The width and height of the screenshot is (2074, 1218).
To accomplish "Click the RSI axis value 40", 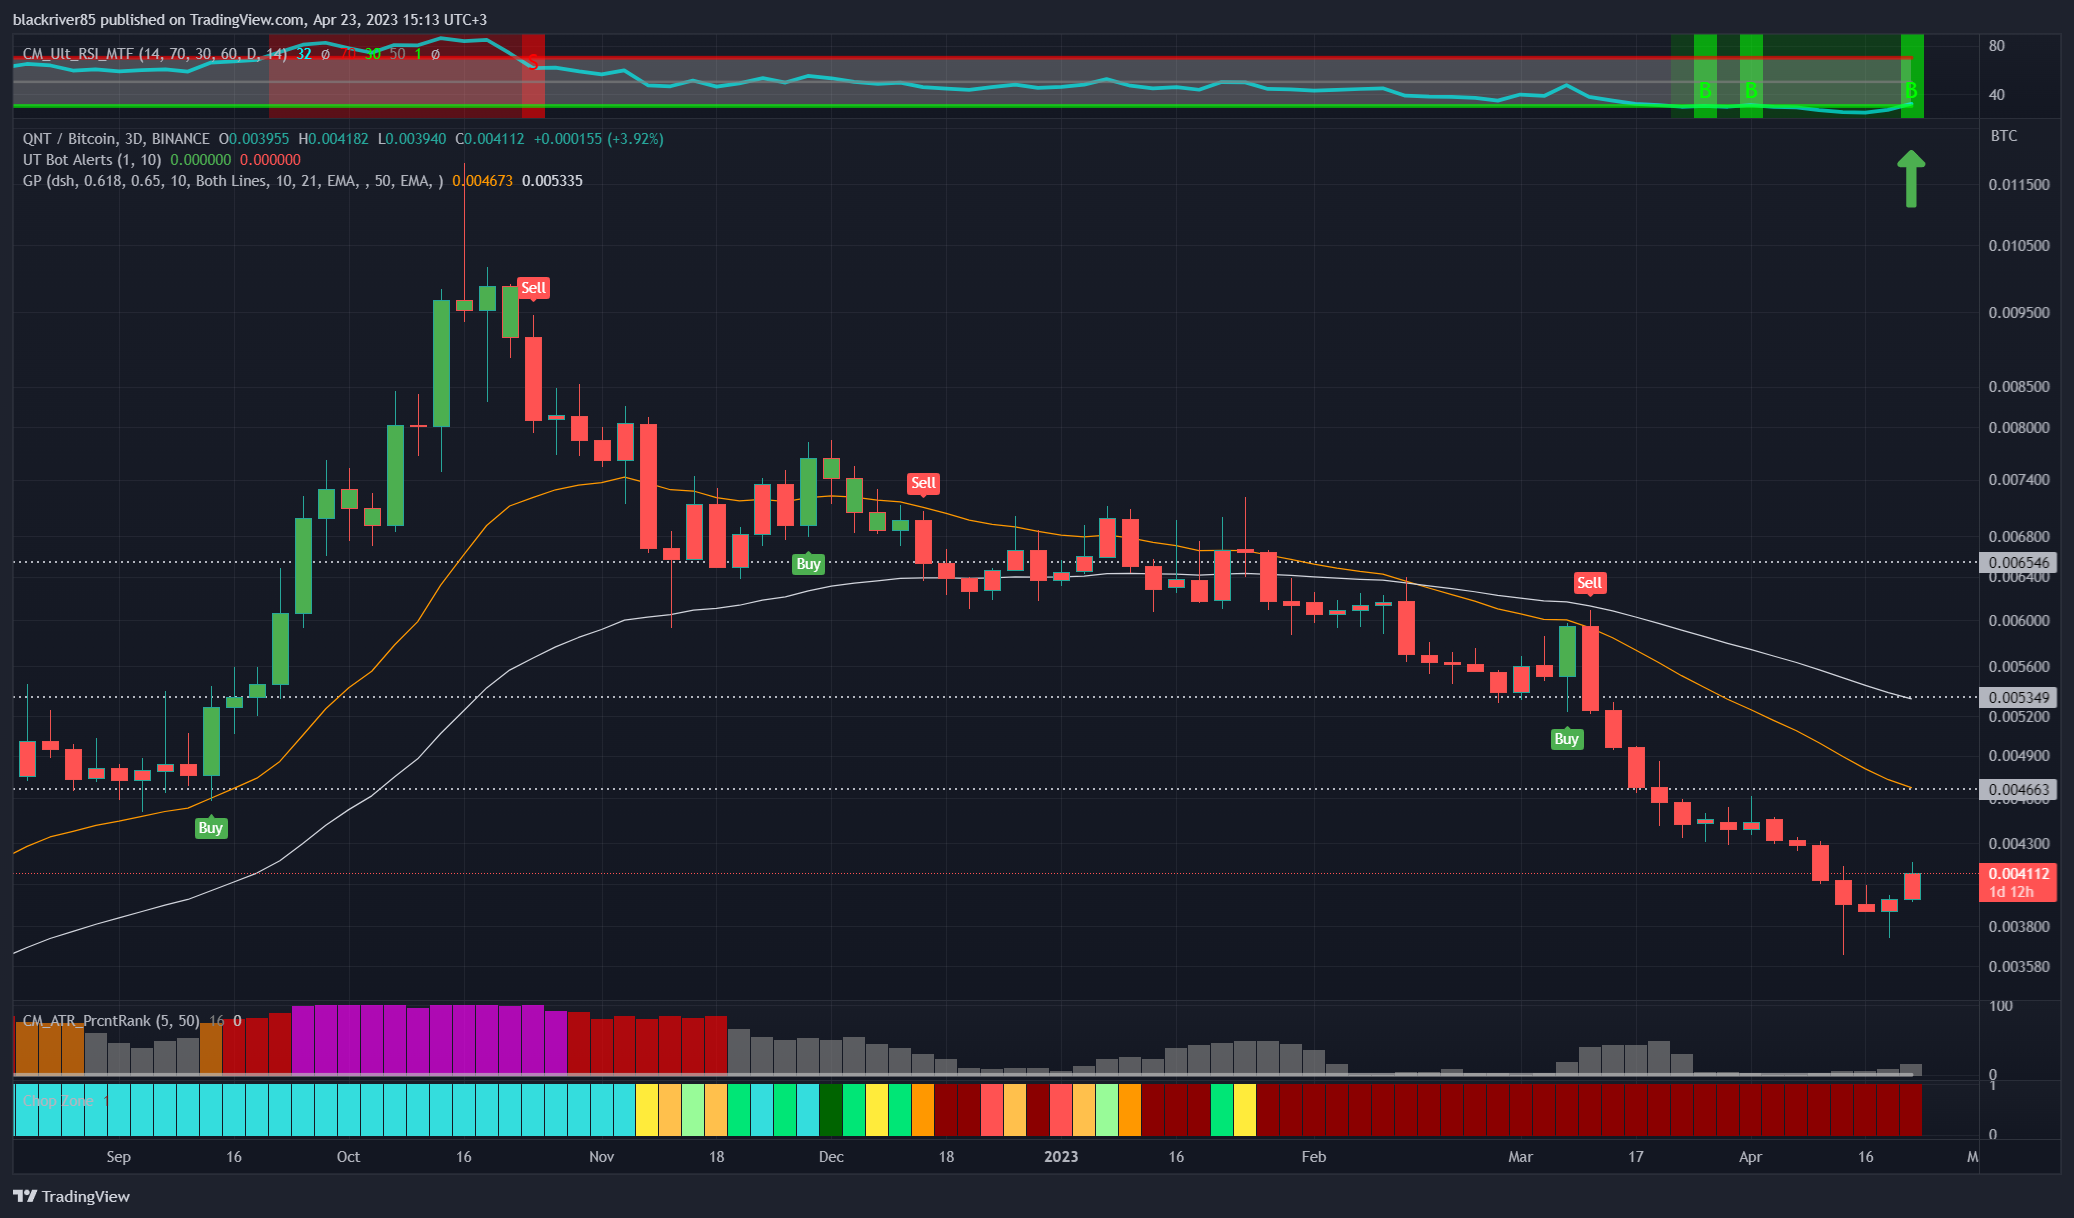I will click(1997, 95).
